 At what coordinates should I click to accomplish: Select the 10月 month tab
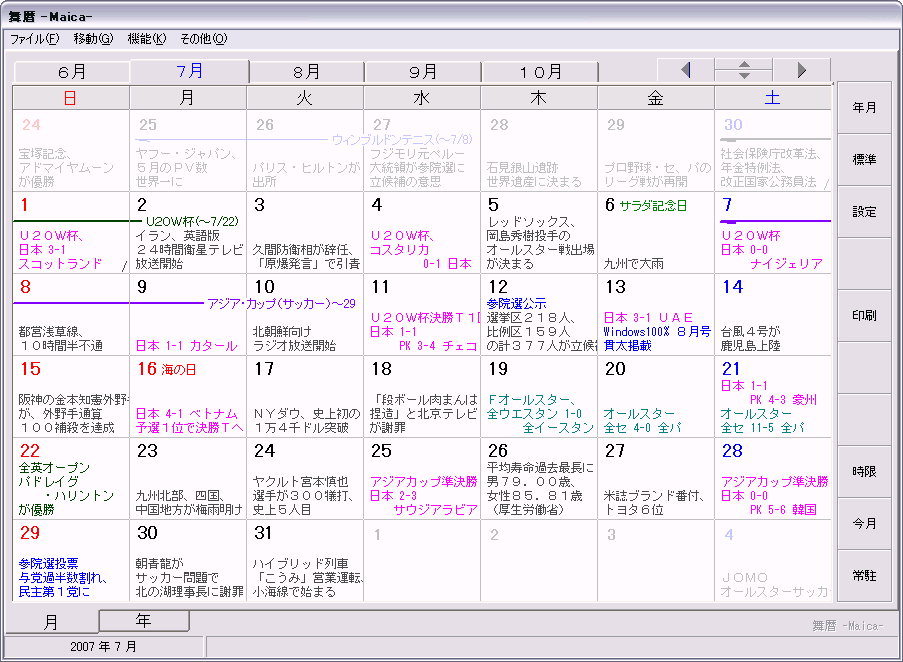[540, 72]
